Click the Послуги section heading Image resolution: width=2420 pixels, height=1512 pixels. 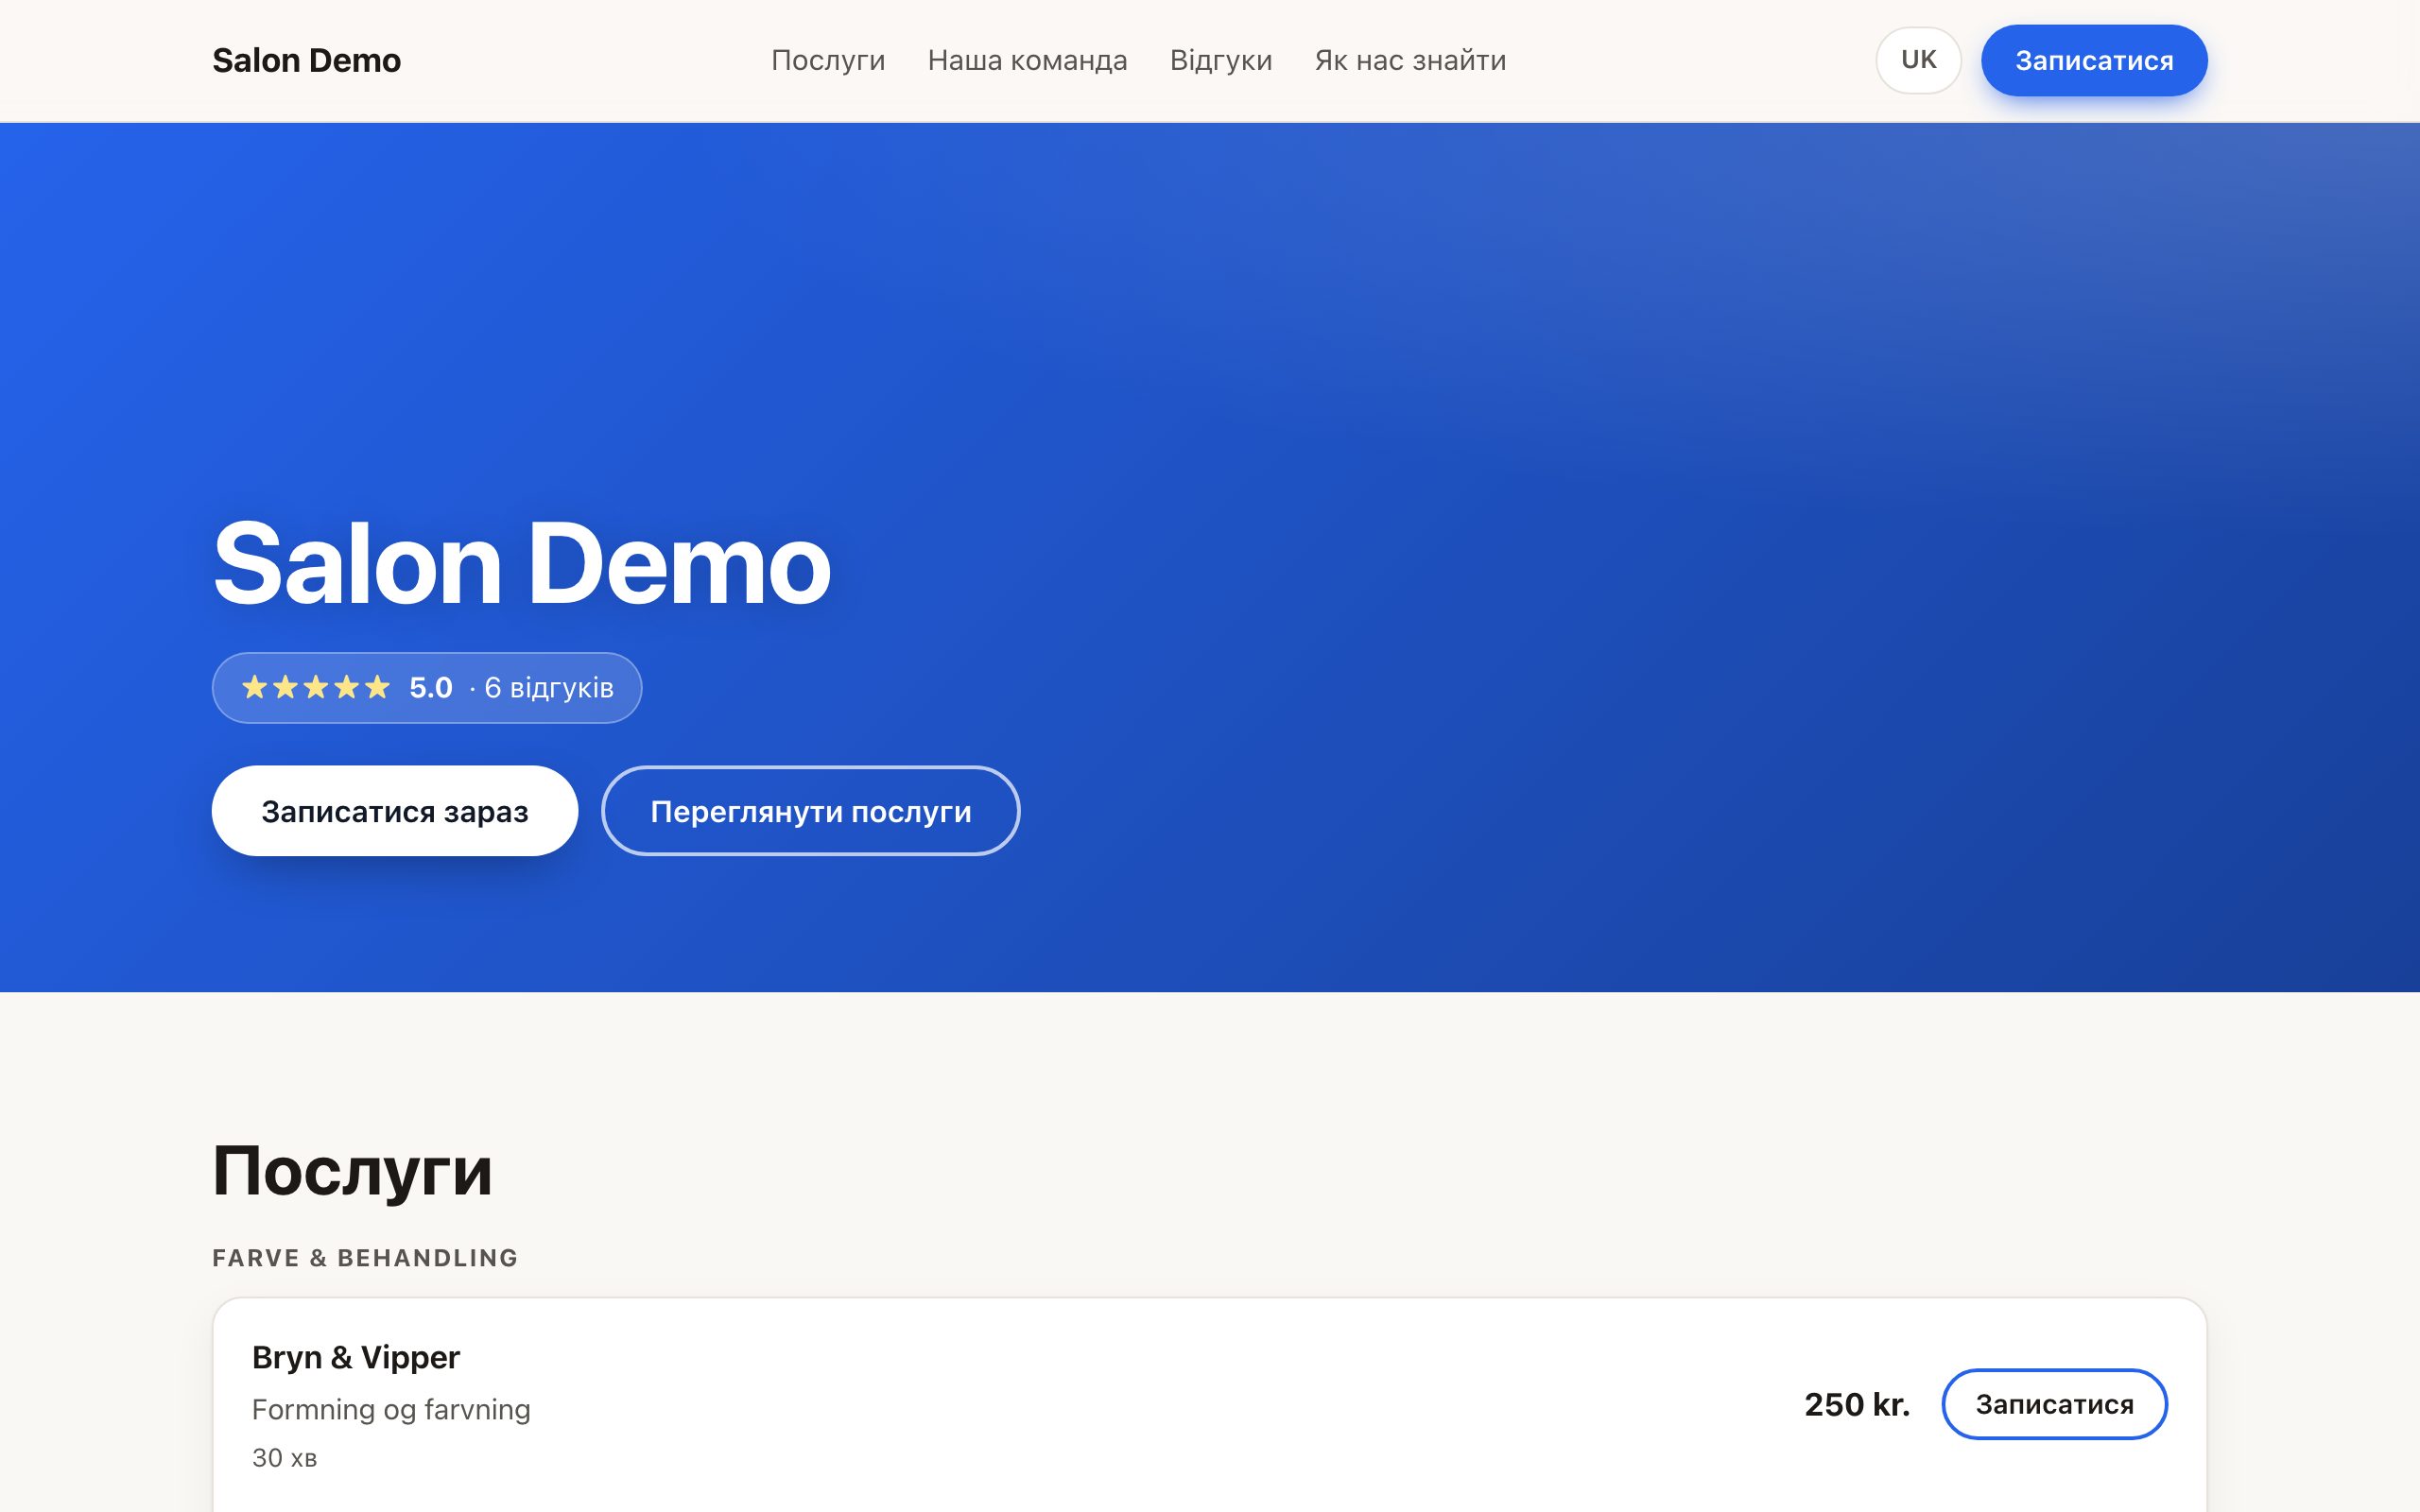(x=352, y=1171)
